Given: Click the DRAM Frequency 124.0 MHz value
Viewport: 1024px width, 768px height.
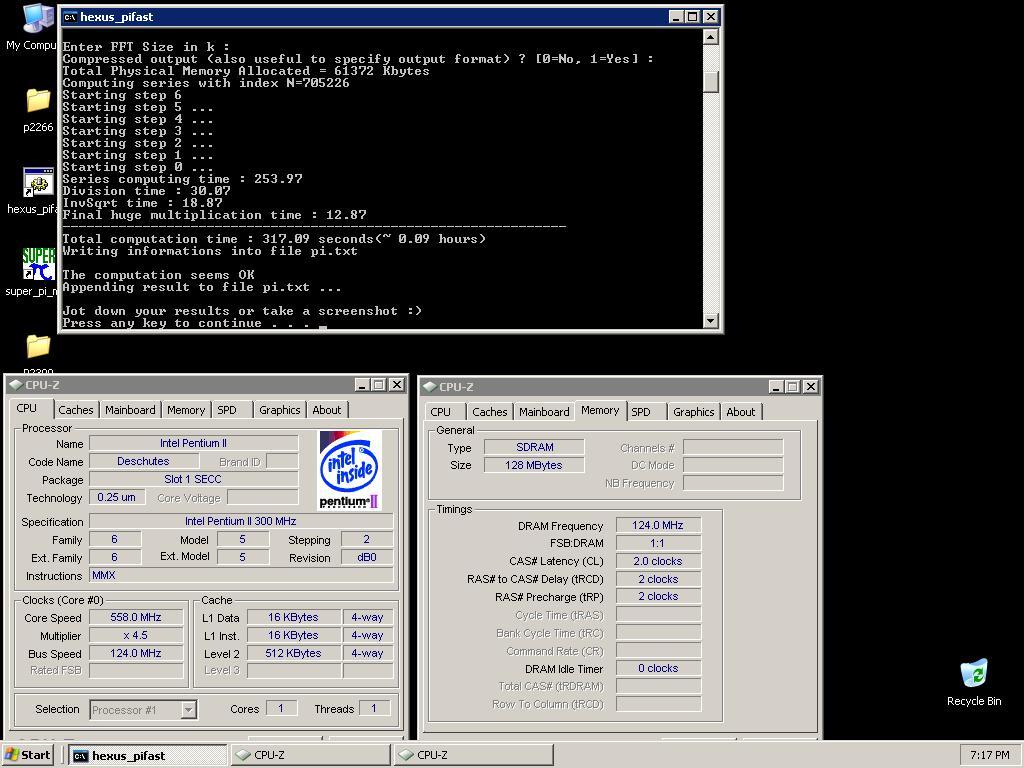Looking at the screenshot, I should pos(658,525).
